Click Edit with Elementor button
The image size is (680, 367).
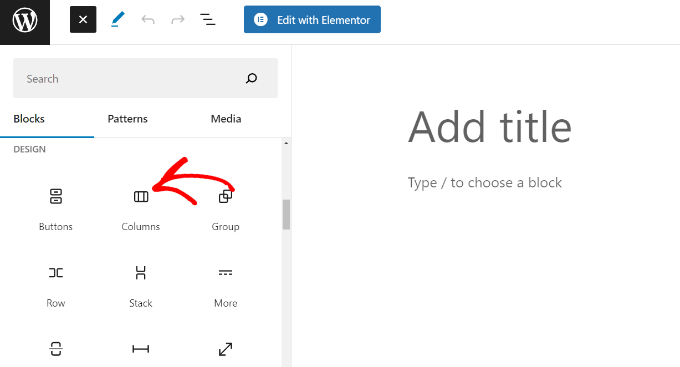(x=312, y=20)
